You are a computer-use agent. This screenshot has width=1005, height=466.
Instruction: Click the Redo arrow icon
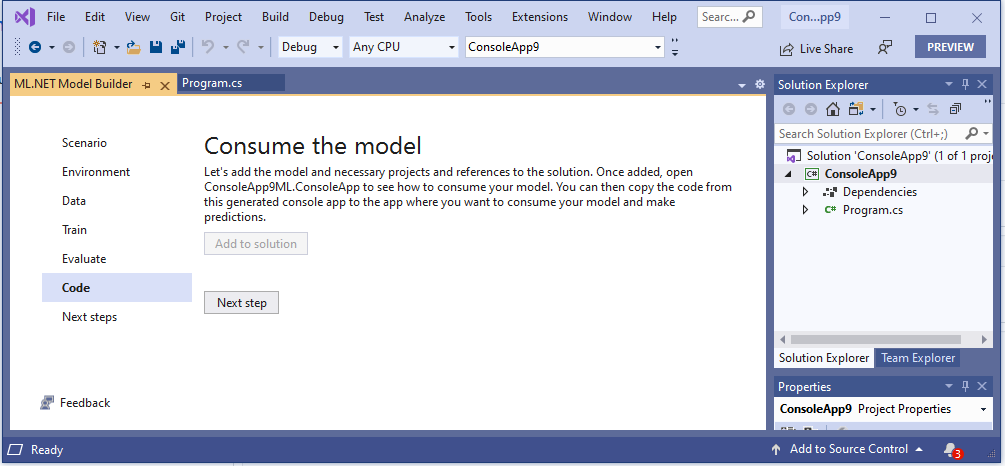click(243, 47)
